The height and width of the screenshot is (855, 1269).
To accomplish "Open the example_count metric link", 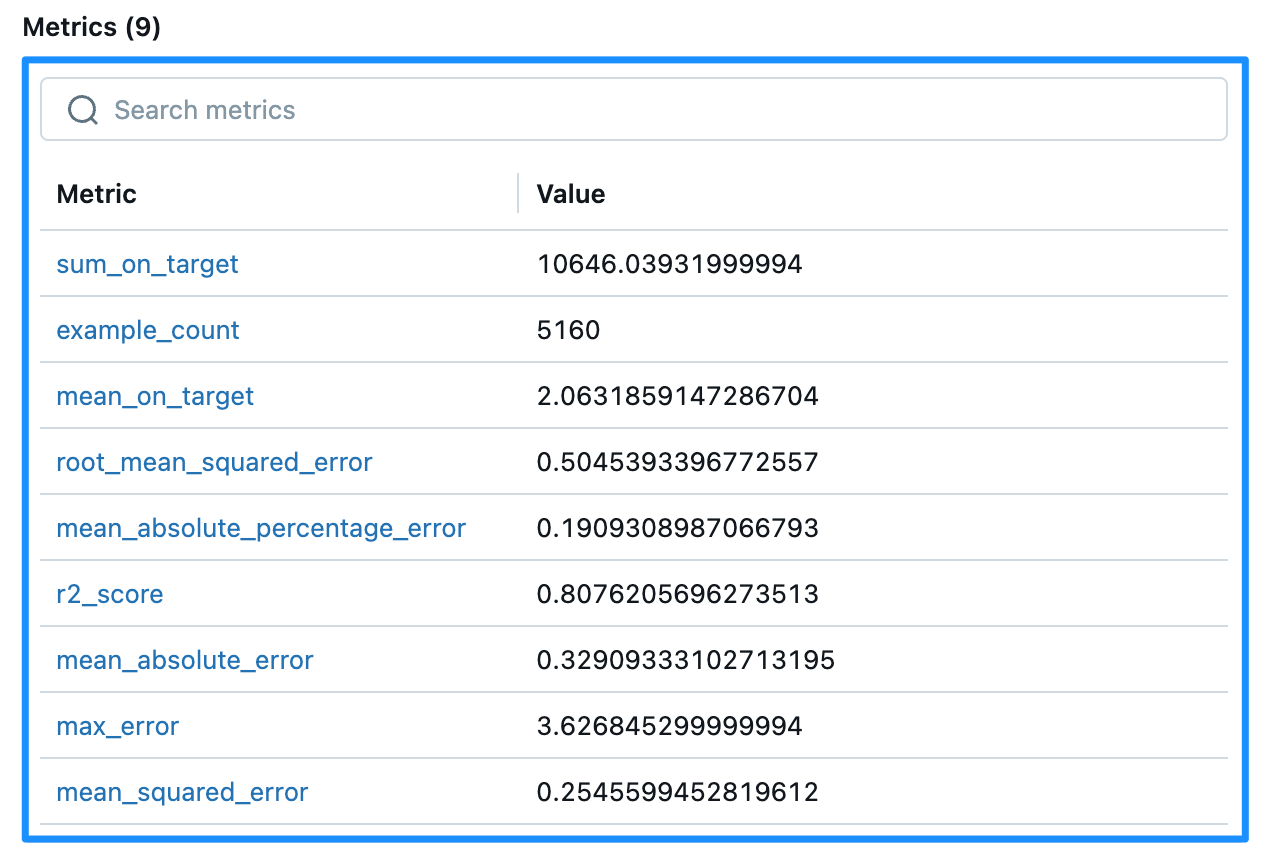I will (x=148, y=330).
